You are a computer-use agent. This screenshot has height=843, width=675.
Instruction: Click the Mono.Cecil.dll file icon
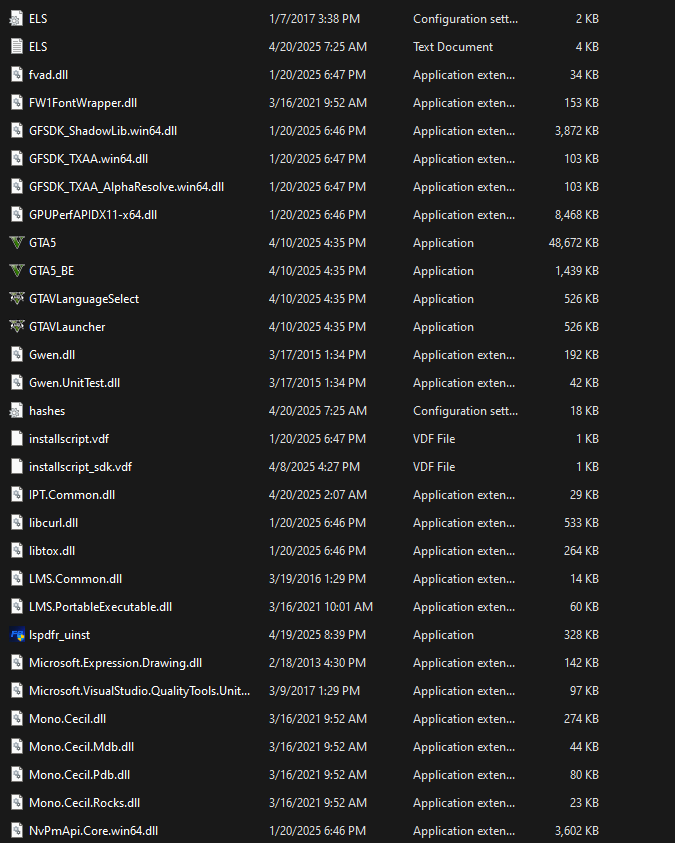coord(17,719)
